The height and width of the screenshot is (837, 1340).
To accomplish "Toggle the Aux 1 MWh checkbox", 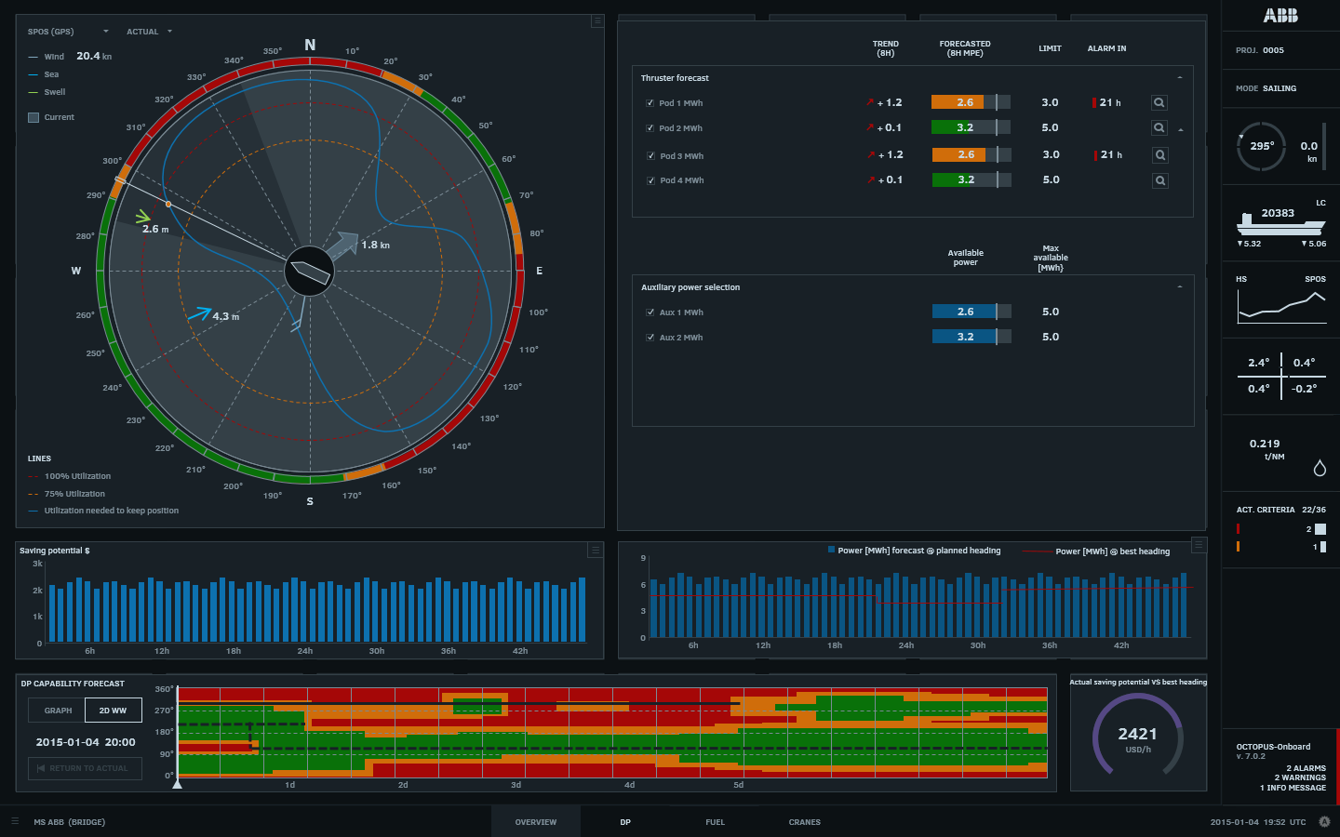I will pyautogui.click(x=650, y=313).
